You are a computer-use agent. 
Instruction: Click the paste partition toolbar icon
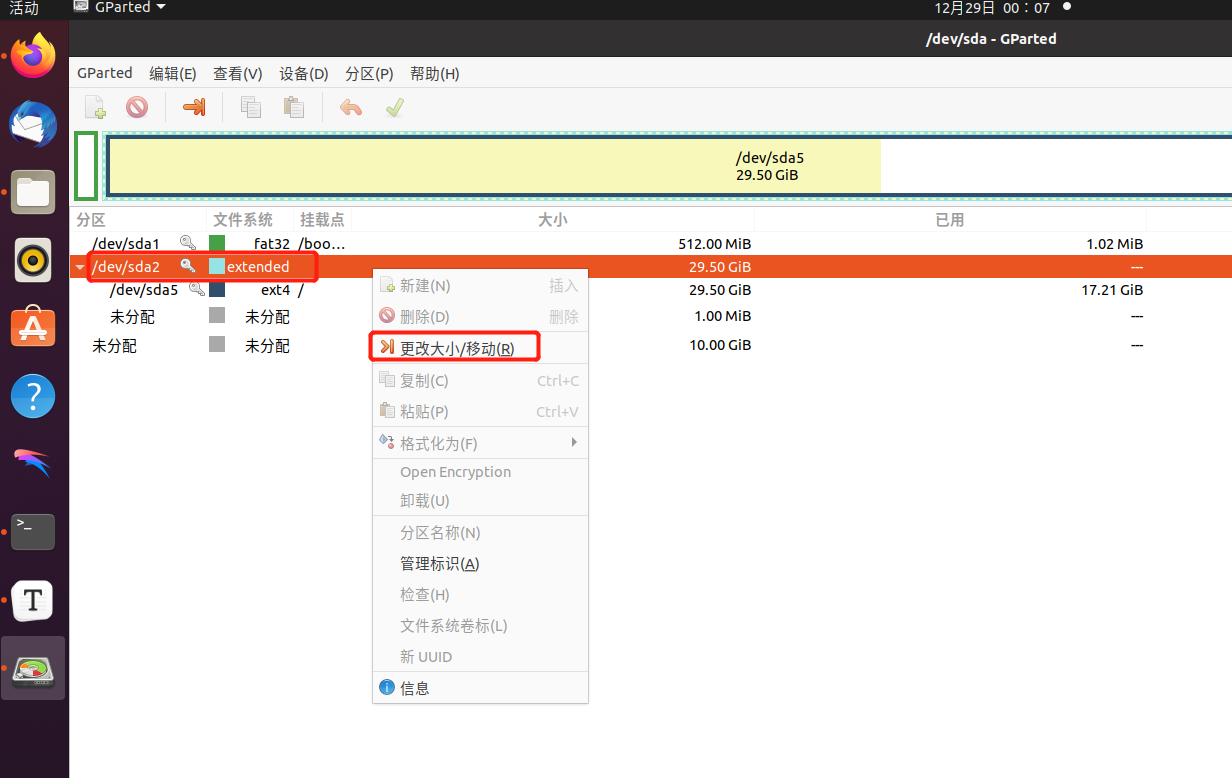tap(293, 107)
